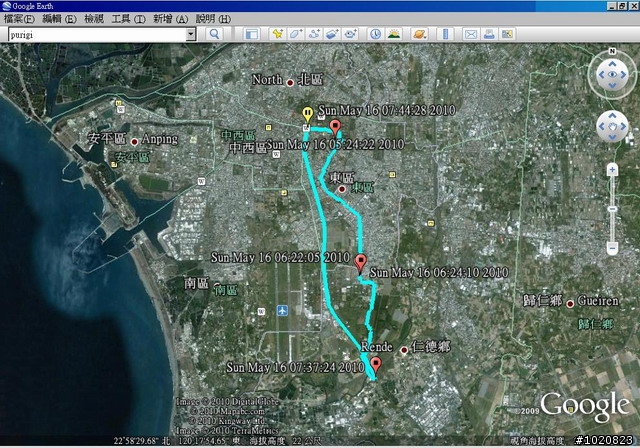Click move-left arrow on hand joystick

click(602, 126)
